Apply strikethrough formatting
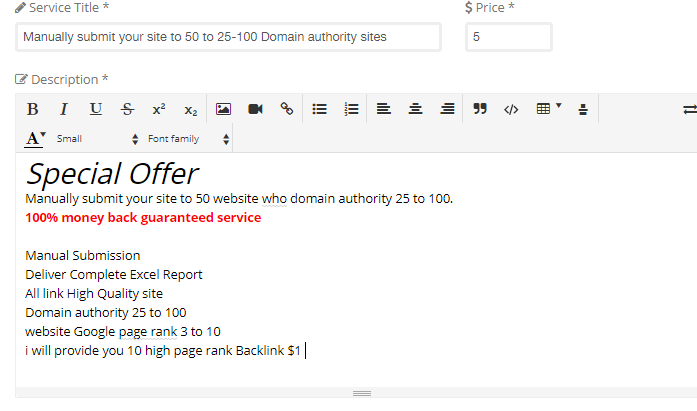 127,109
